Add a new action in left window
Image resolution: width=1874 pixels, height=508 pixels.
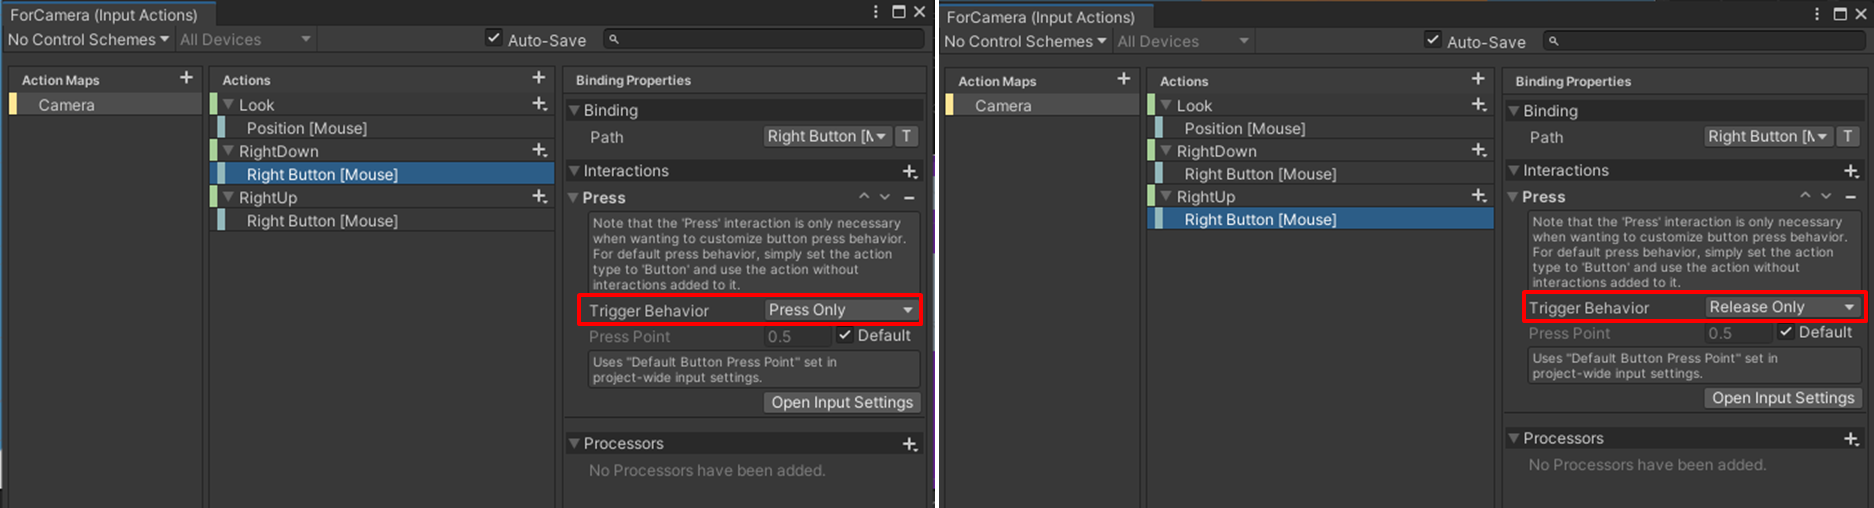(x=539, y=78)
